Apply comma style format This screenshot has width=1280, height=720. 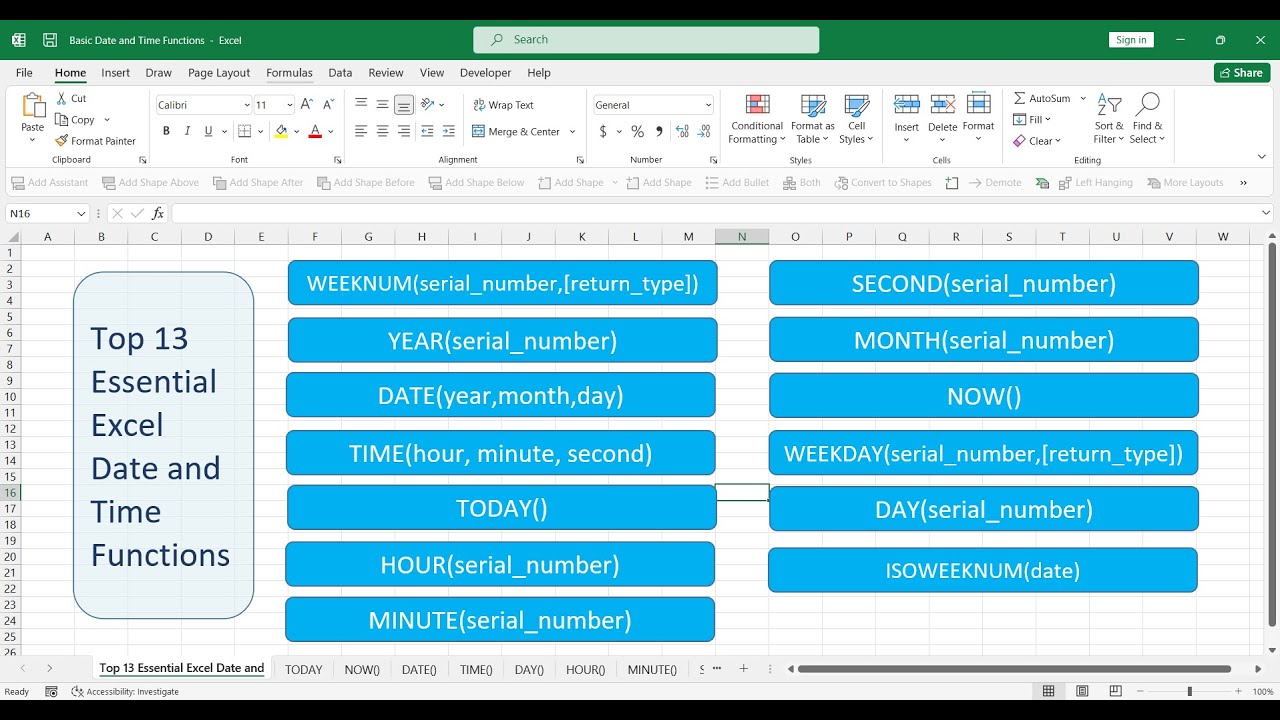[x=659, y=131]
